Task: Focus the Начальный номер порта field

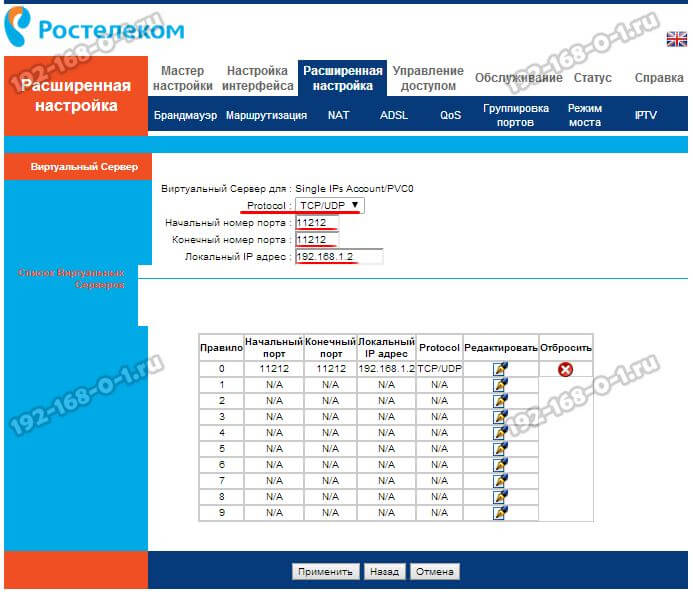Action: click(317, 223)
